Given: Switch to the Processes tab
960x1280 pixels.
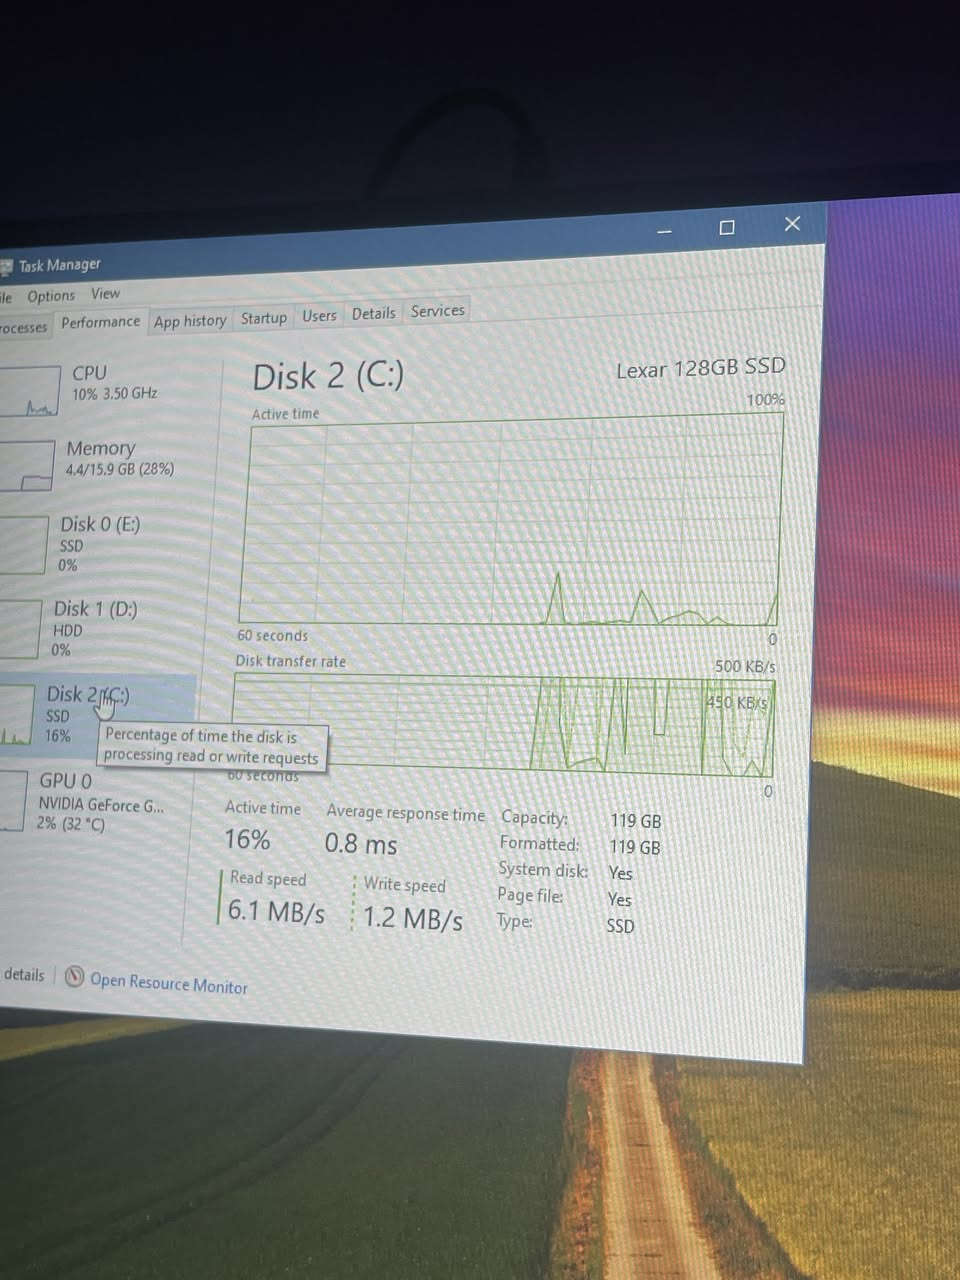Looking at the screenshot, I should [22, 327].
